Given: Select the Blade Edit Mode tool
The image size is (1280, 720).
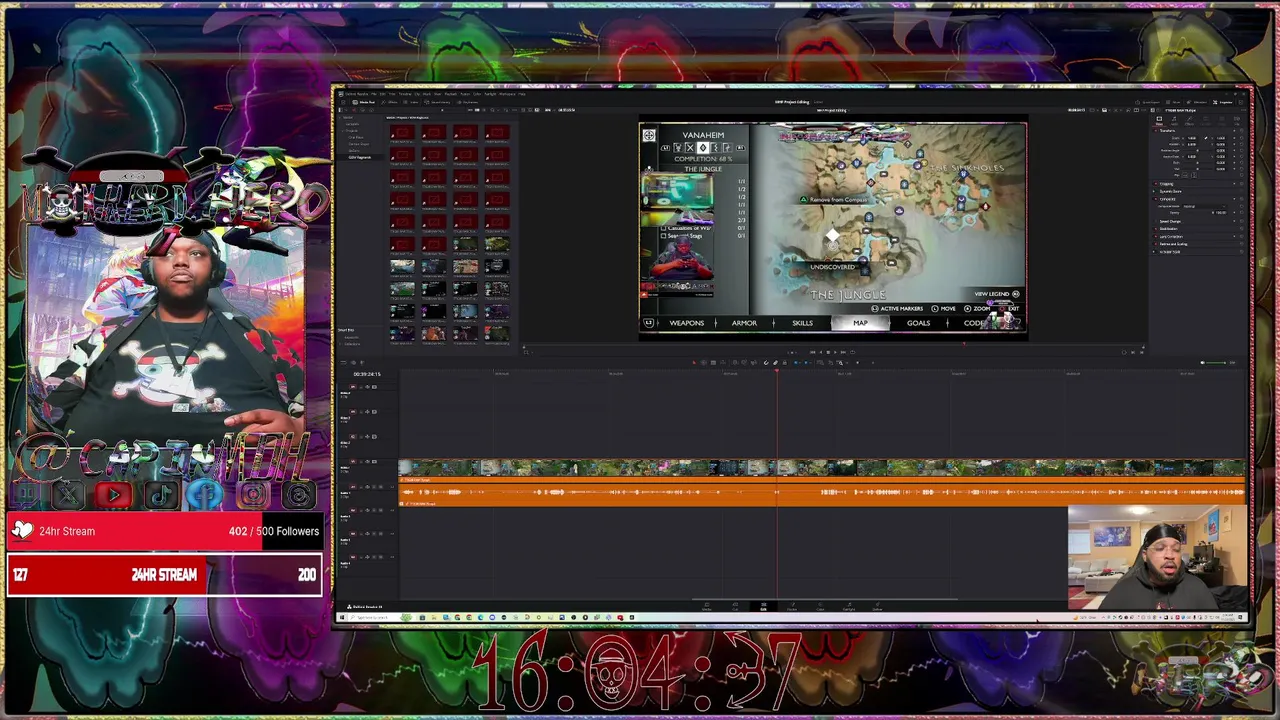Looking at the screenshot, I should click(x=713, y=362).
